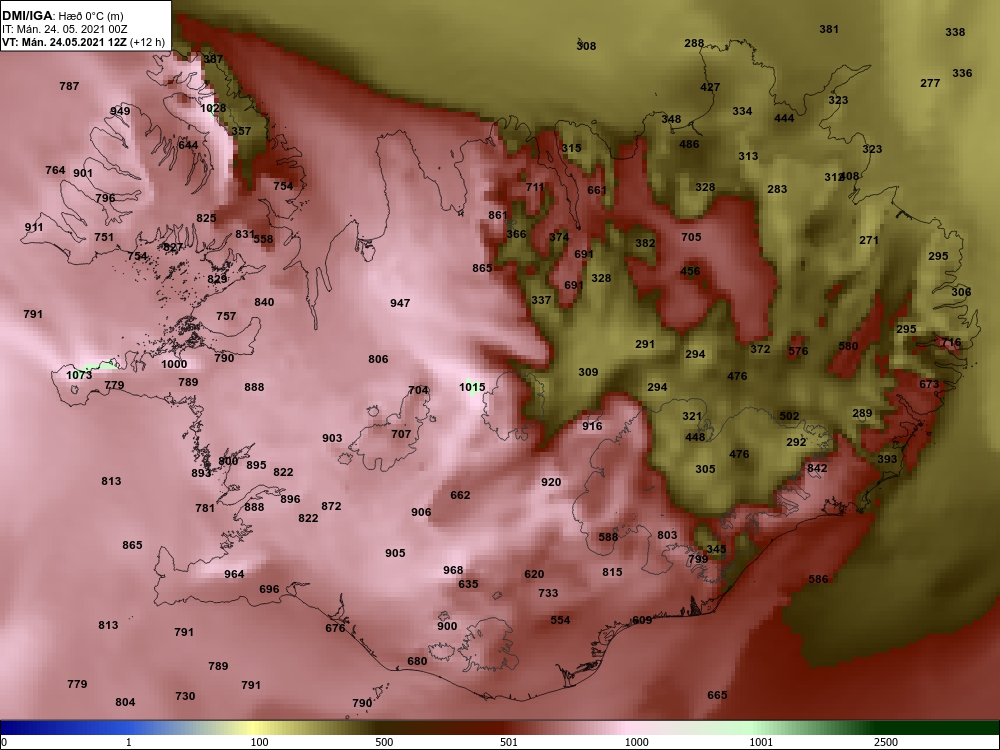The height and width of the screenshot is (750, 1000).
Task: Click the 100 label on the color scale
Action: pos(259,742)
